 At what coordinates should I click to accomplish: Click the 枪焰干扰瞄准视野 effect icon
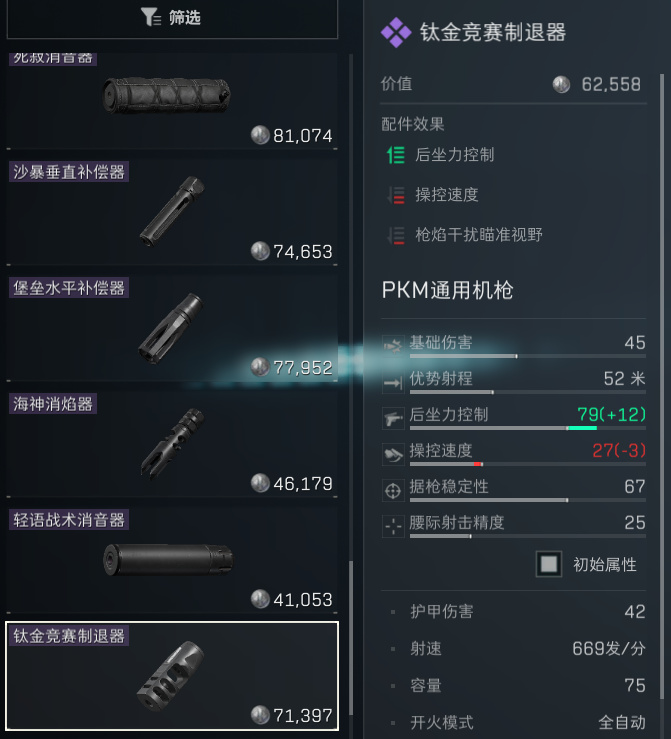[396, 235]
